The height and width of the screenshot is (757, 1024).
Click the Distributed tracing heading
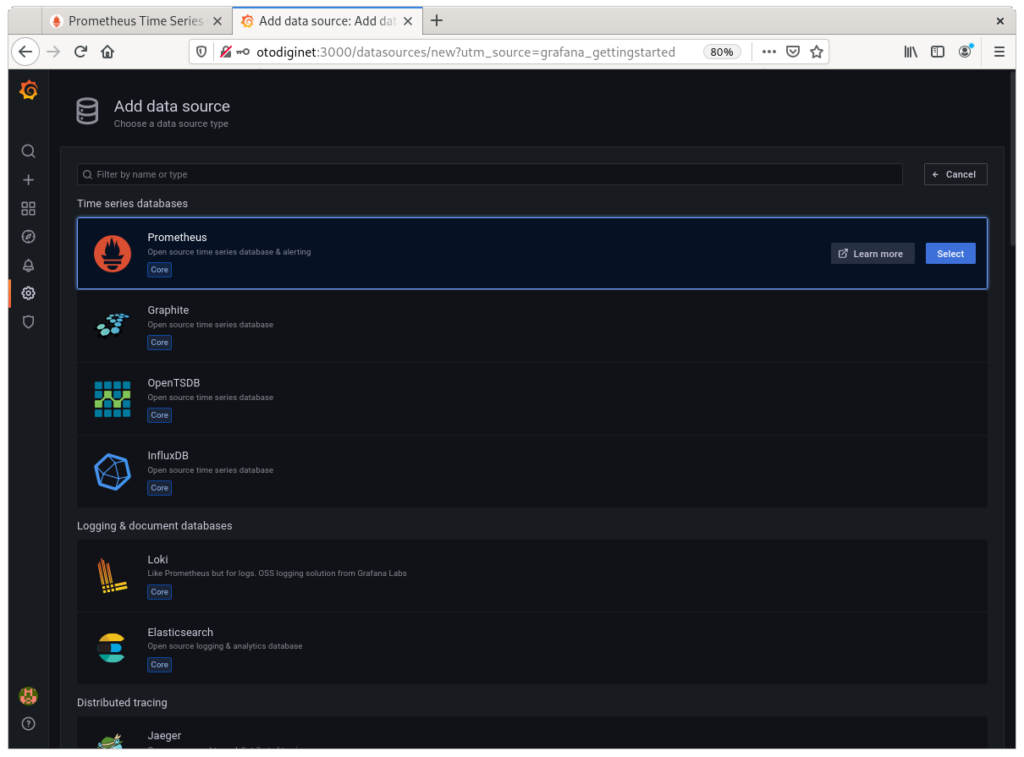(x=122, y=703)
